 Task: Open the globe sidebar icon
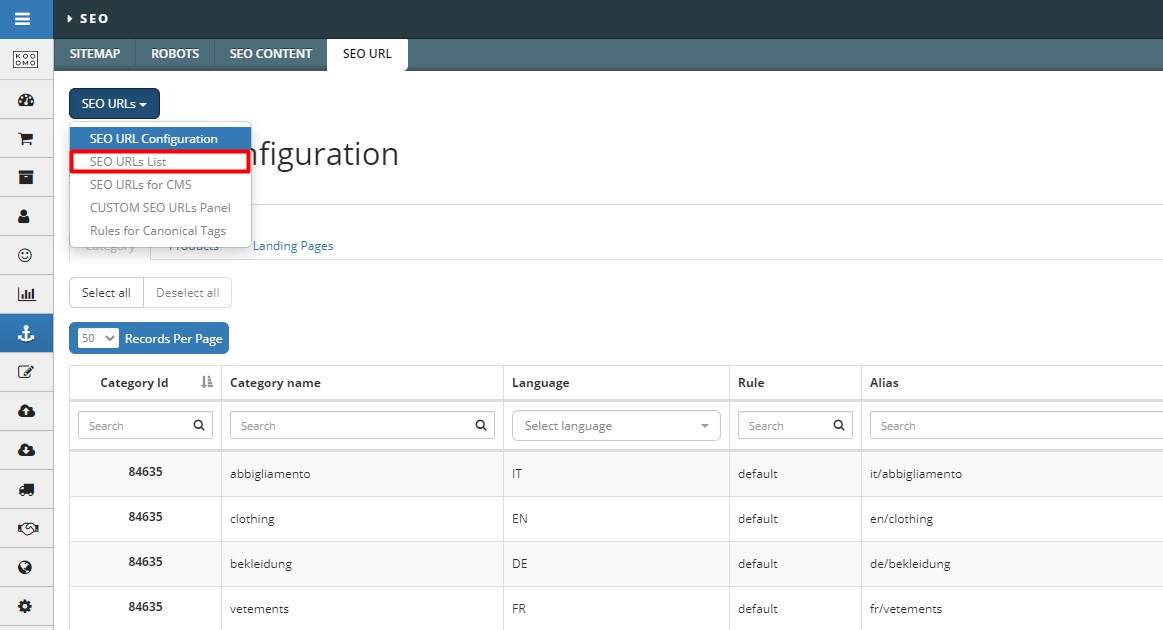(x=25, y=568)
